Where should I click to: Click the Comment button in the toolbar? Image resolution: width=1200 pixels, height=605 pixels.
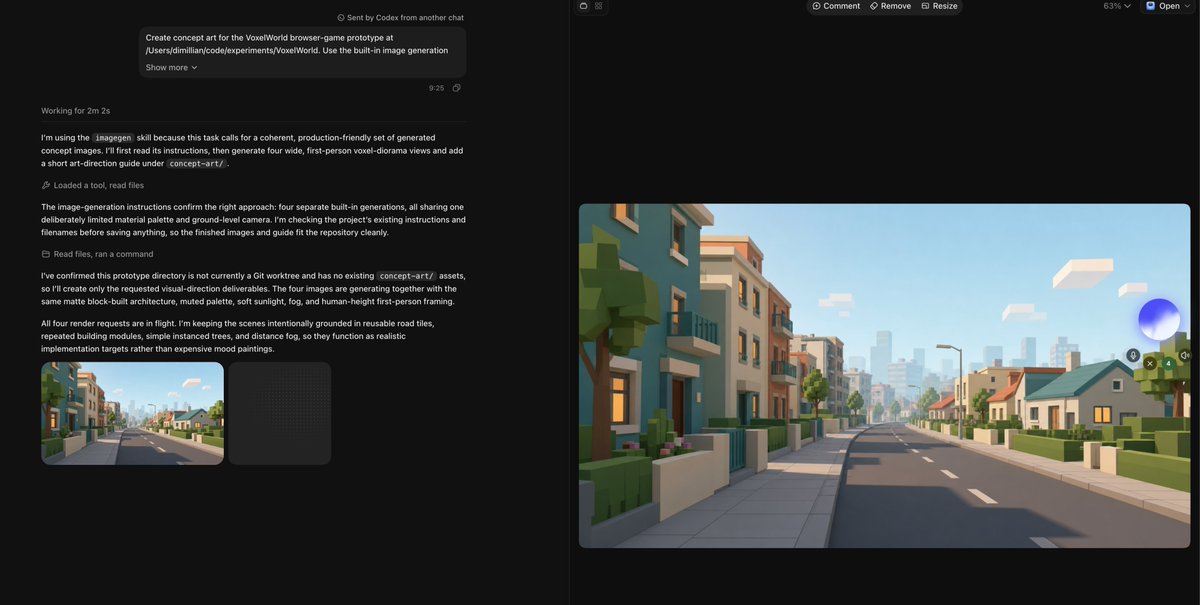click(836, 6)
